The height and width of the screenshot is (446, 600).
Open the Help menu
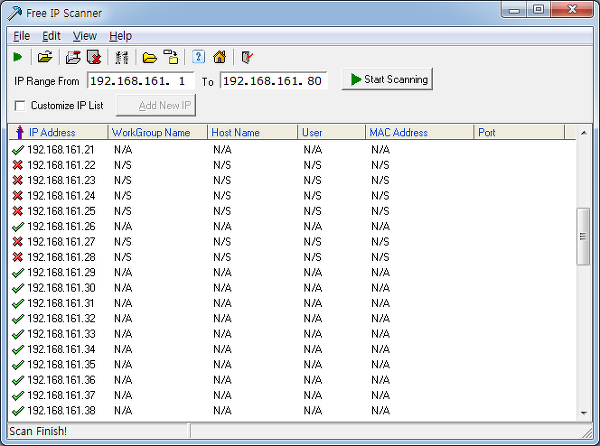(x=121, y=36)
